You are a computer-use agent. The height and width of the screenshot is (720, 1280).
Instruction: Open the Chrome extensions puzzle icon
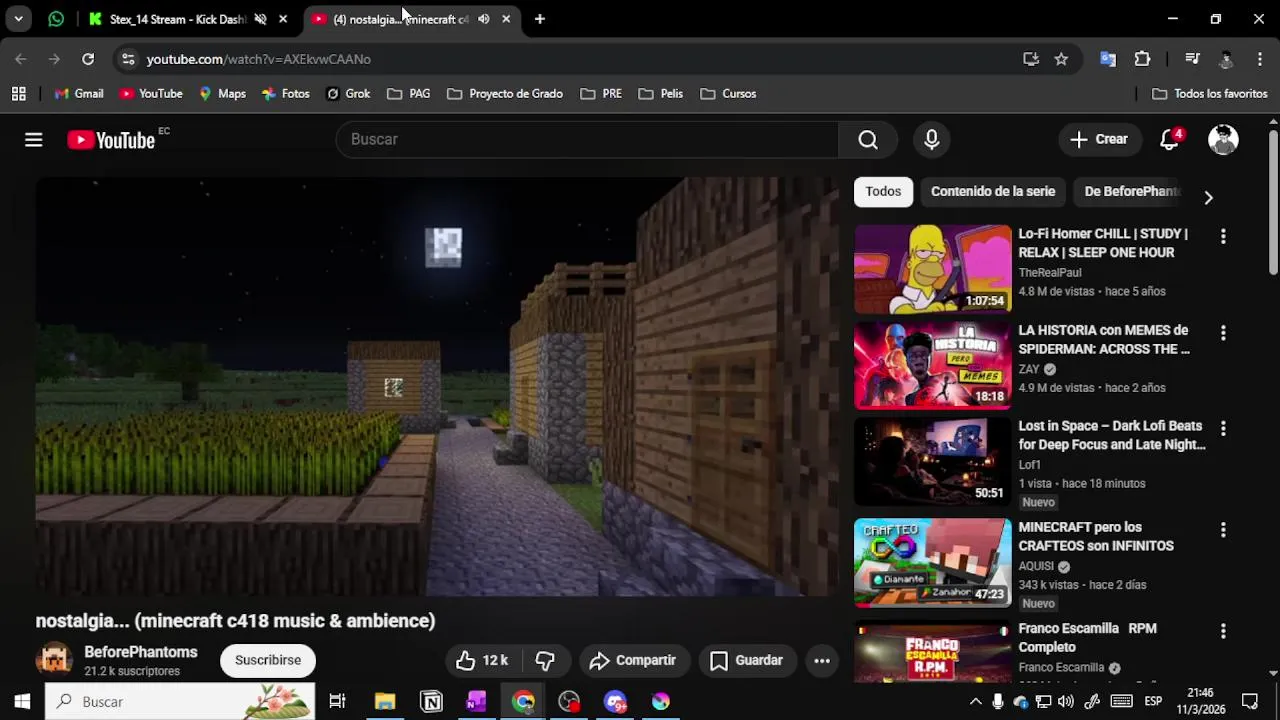pos(1142,59)
